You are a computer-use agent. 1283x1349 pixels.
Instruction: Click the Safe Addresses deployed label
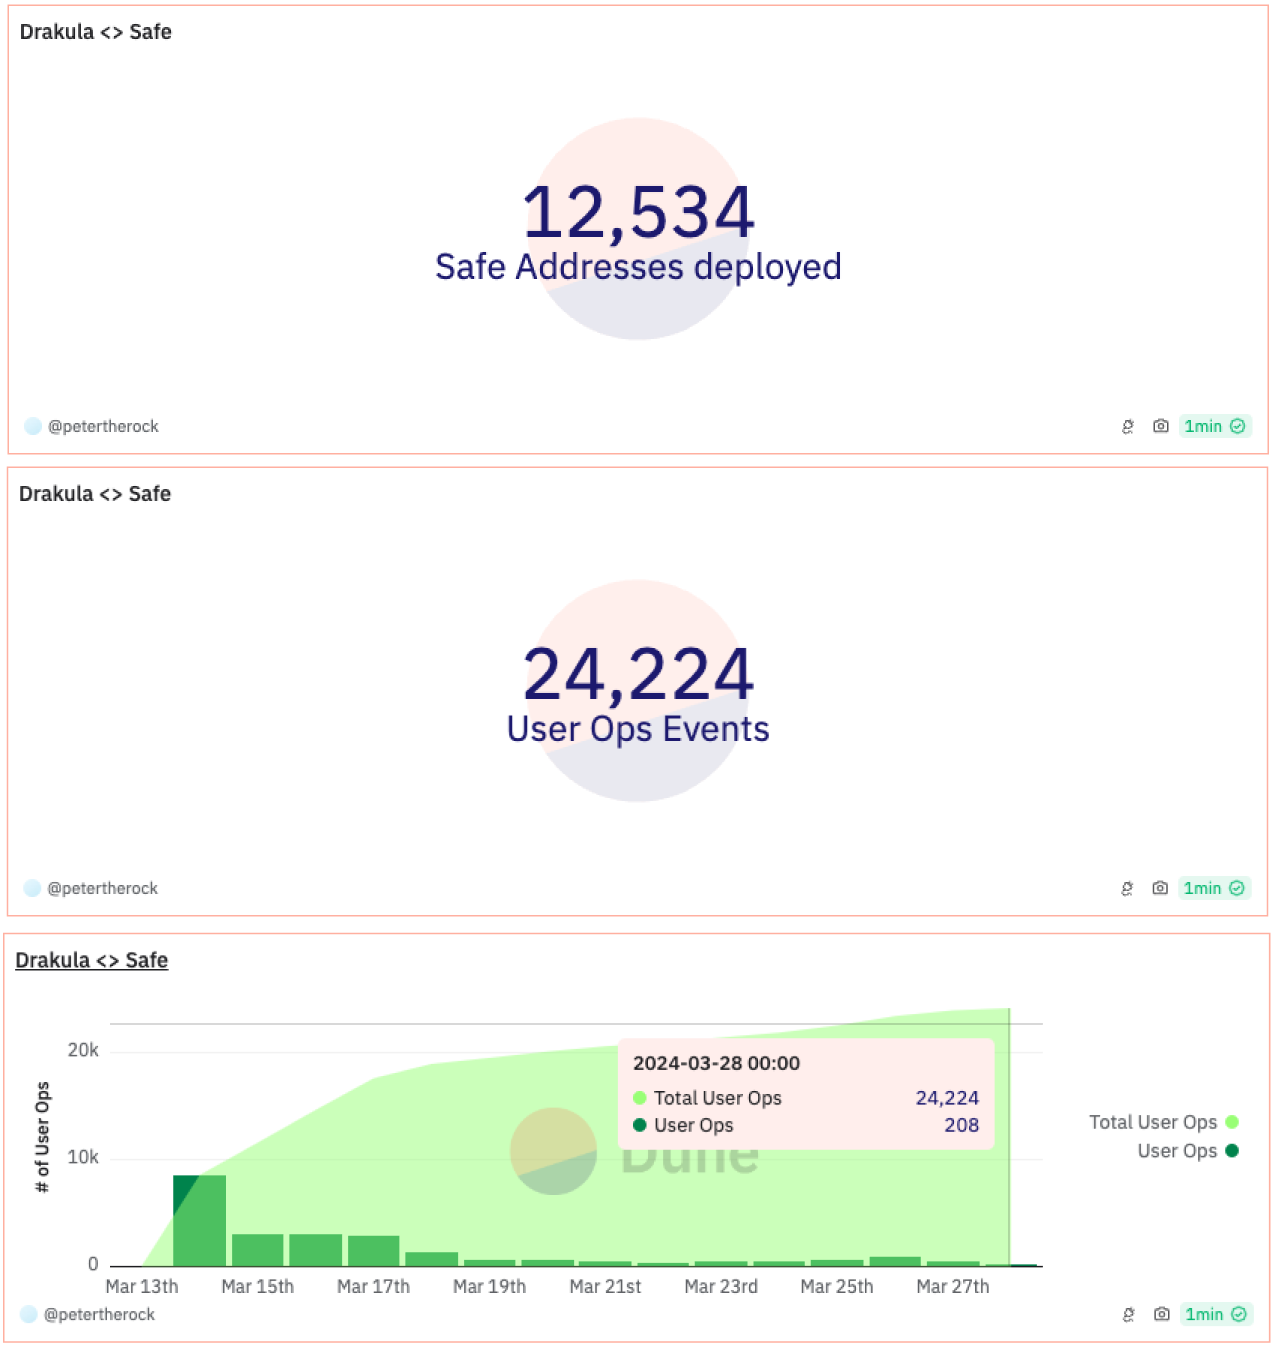(638, 267)
